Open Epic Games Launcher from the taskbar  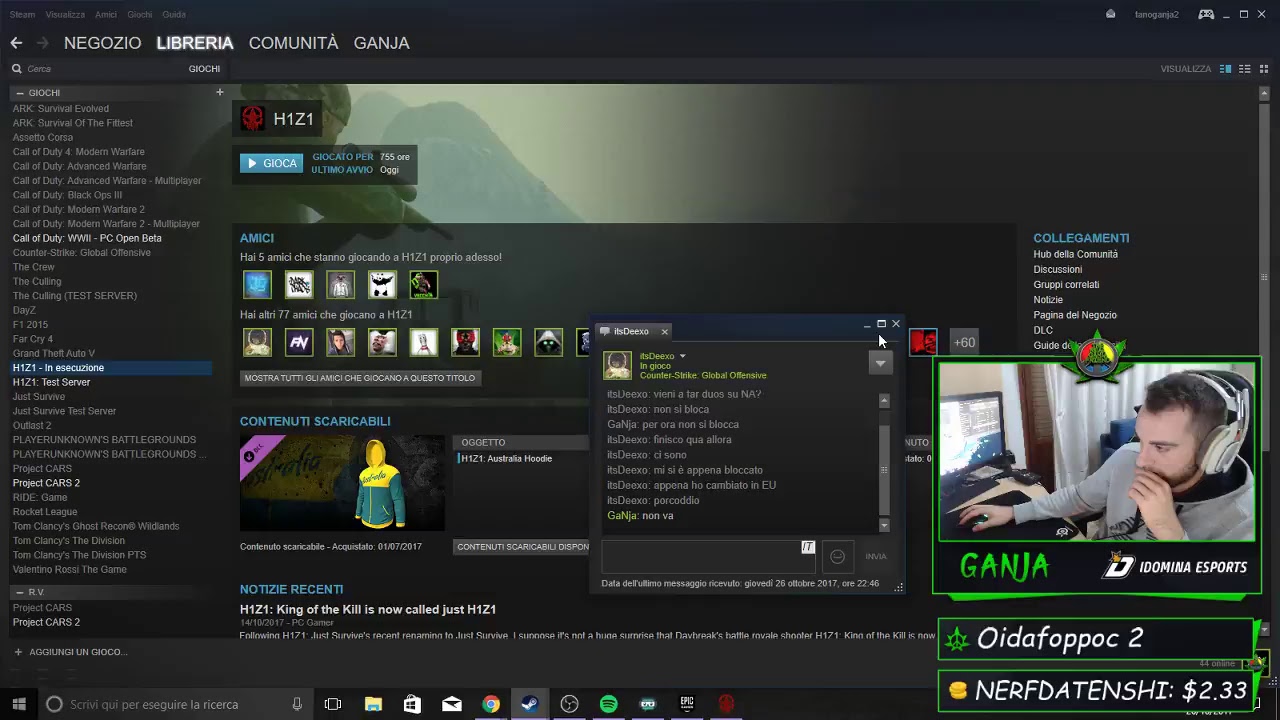[687, 704]
